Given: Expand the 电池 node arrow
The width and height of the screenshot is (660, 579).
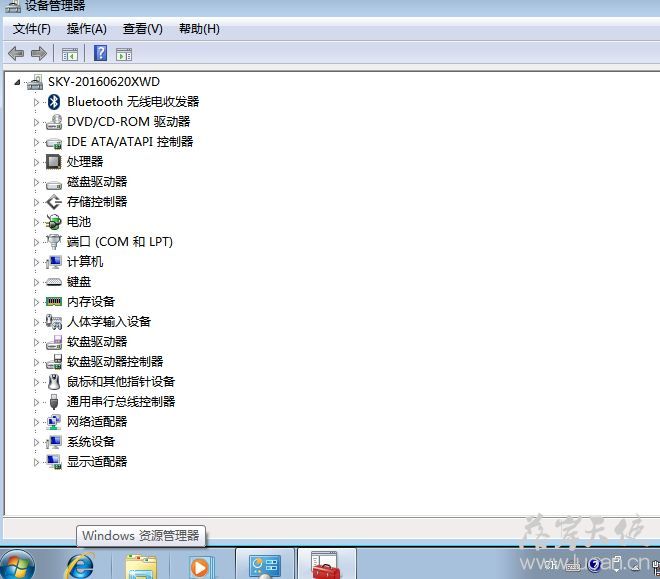Looking at the screenshot, I should pyautogui.click(x=36, y=222).
